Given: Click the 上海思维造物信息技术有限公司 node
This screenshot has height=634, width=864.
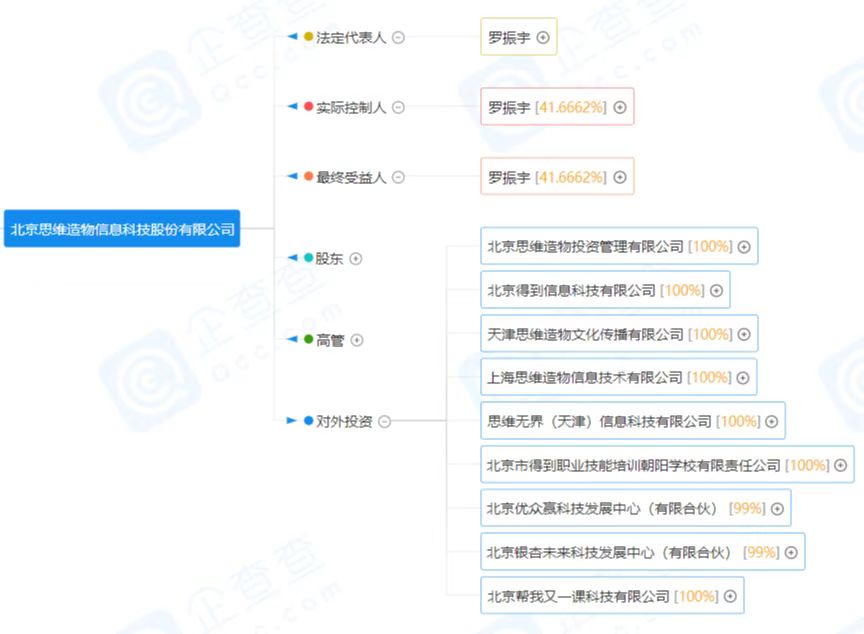Looking at the screenshot, I should point(613,378).
